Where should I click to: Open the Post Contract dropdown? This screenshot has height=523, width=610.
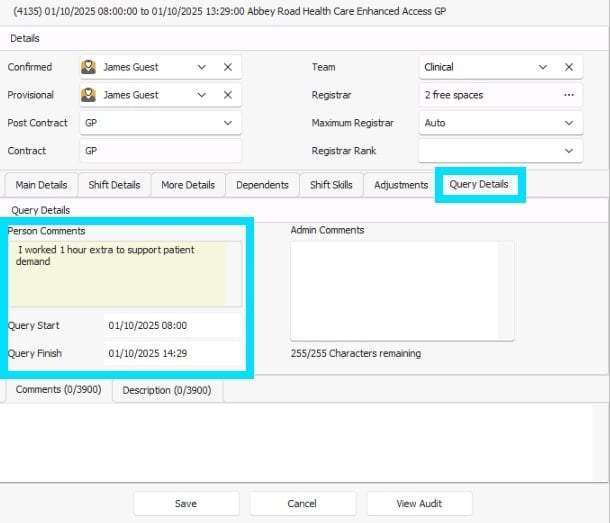click(228, 123)
